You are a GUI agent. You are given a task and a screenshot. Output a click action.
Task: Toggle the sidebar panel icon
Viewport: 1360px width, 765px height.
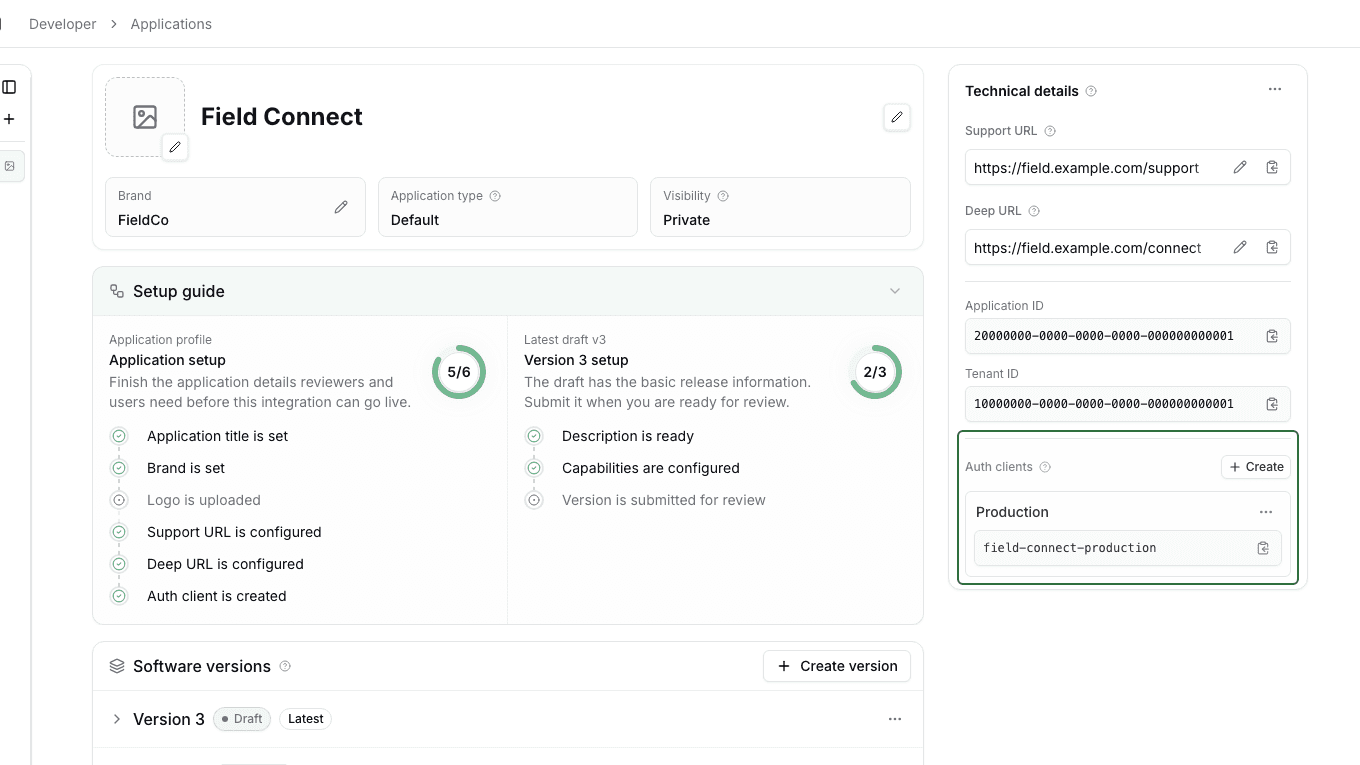pyautogui.click(x=9, y=87)
